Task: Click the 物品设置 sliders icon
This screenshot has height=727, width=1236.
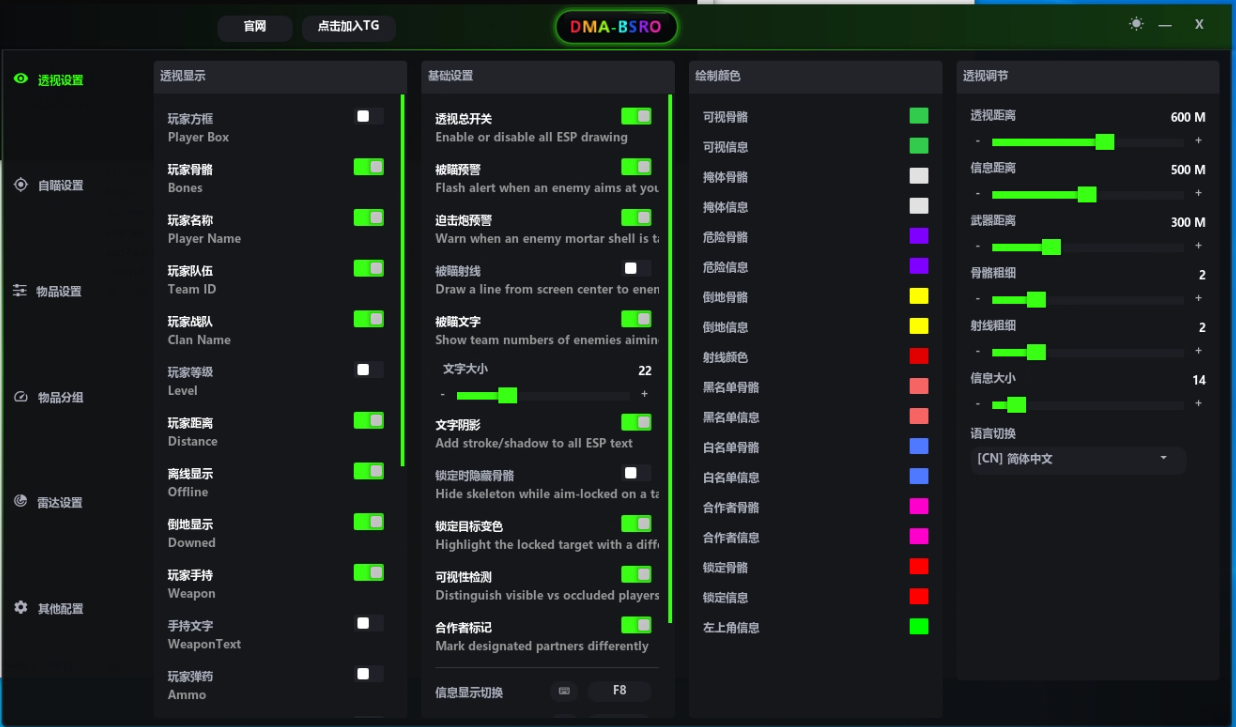Action: (20, 291)
